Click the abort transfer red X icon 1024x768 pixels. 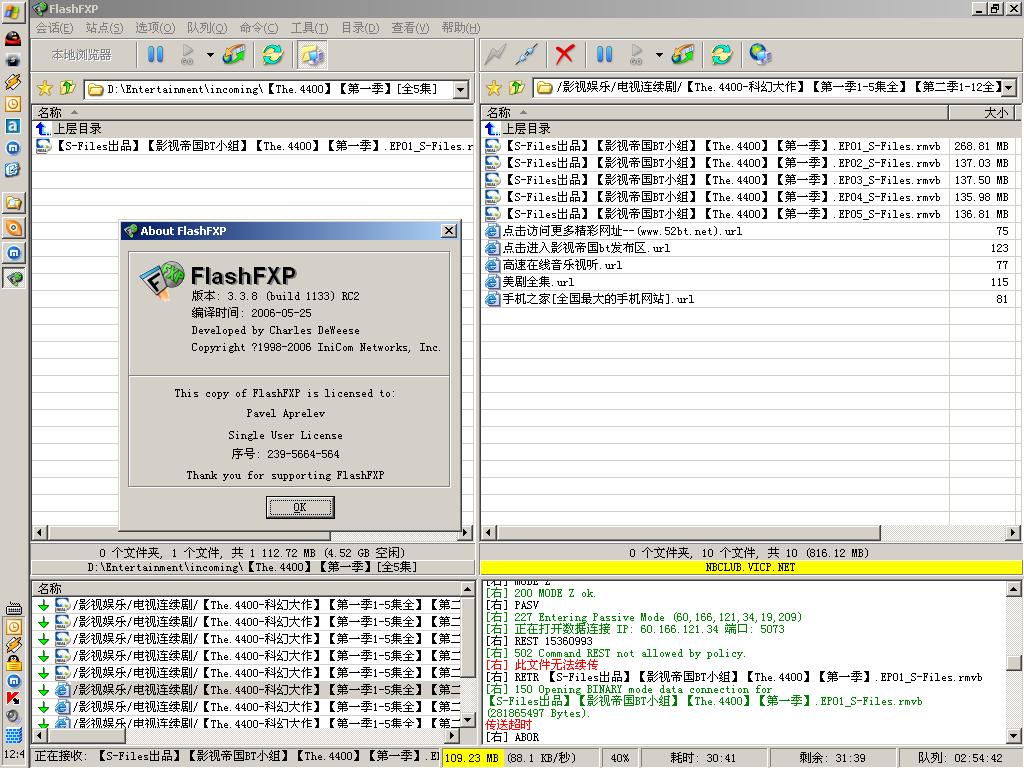[x=565, y=55]
